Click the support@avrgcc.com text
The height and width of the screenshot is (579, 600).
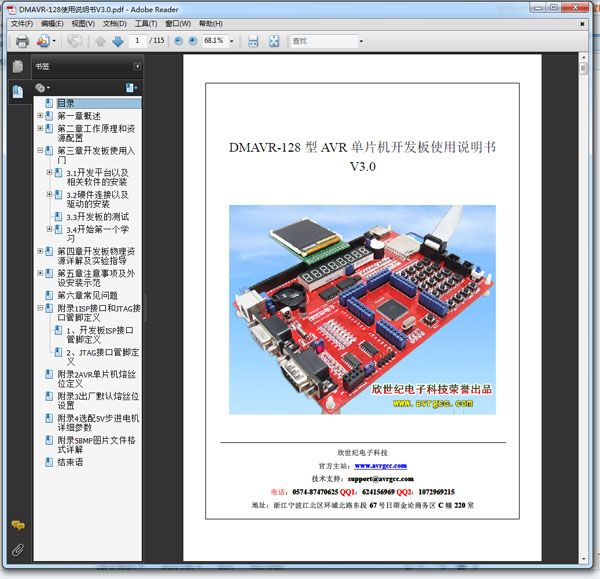coord(381,479)
